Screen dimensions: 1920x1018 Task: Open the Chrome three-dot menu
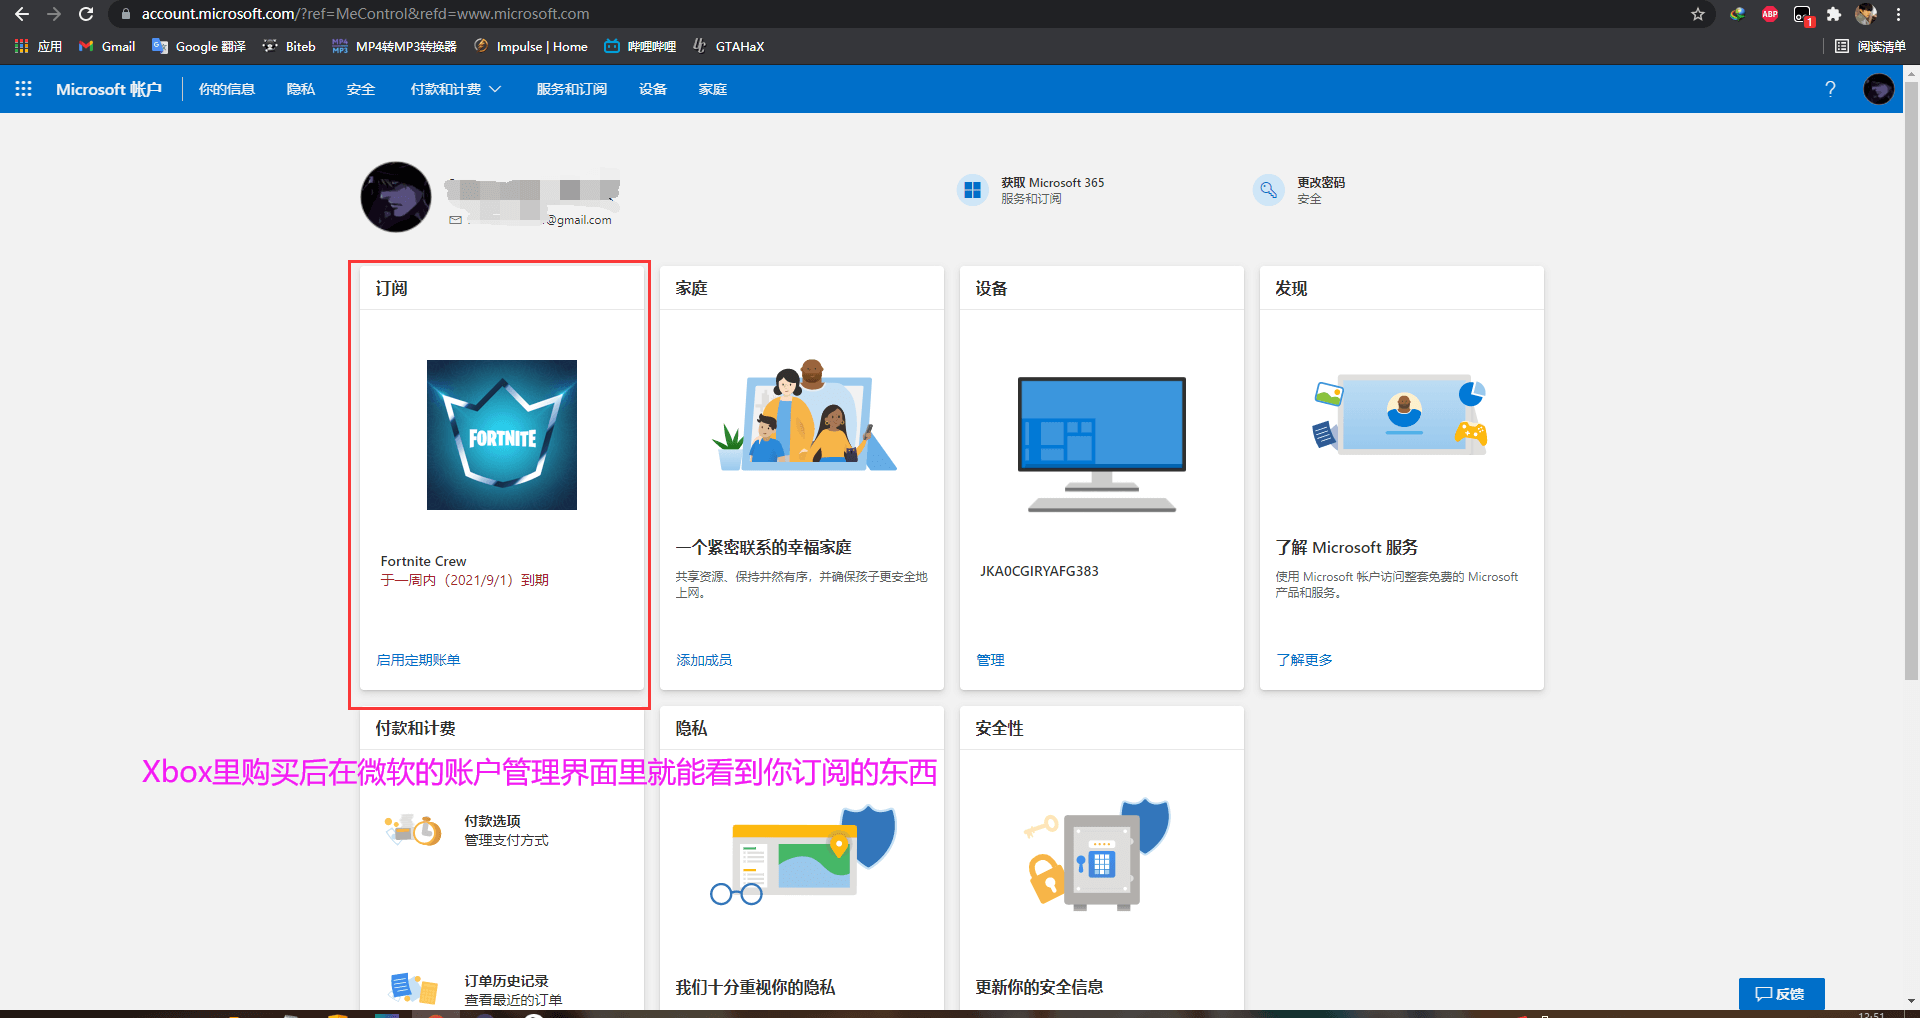[x=1898, y=14]
